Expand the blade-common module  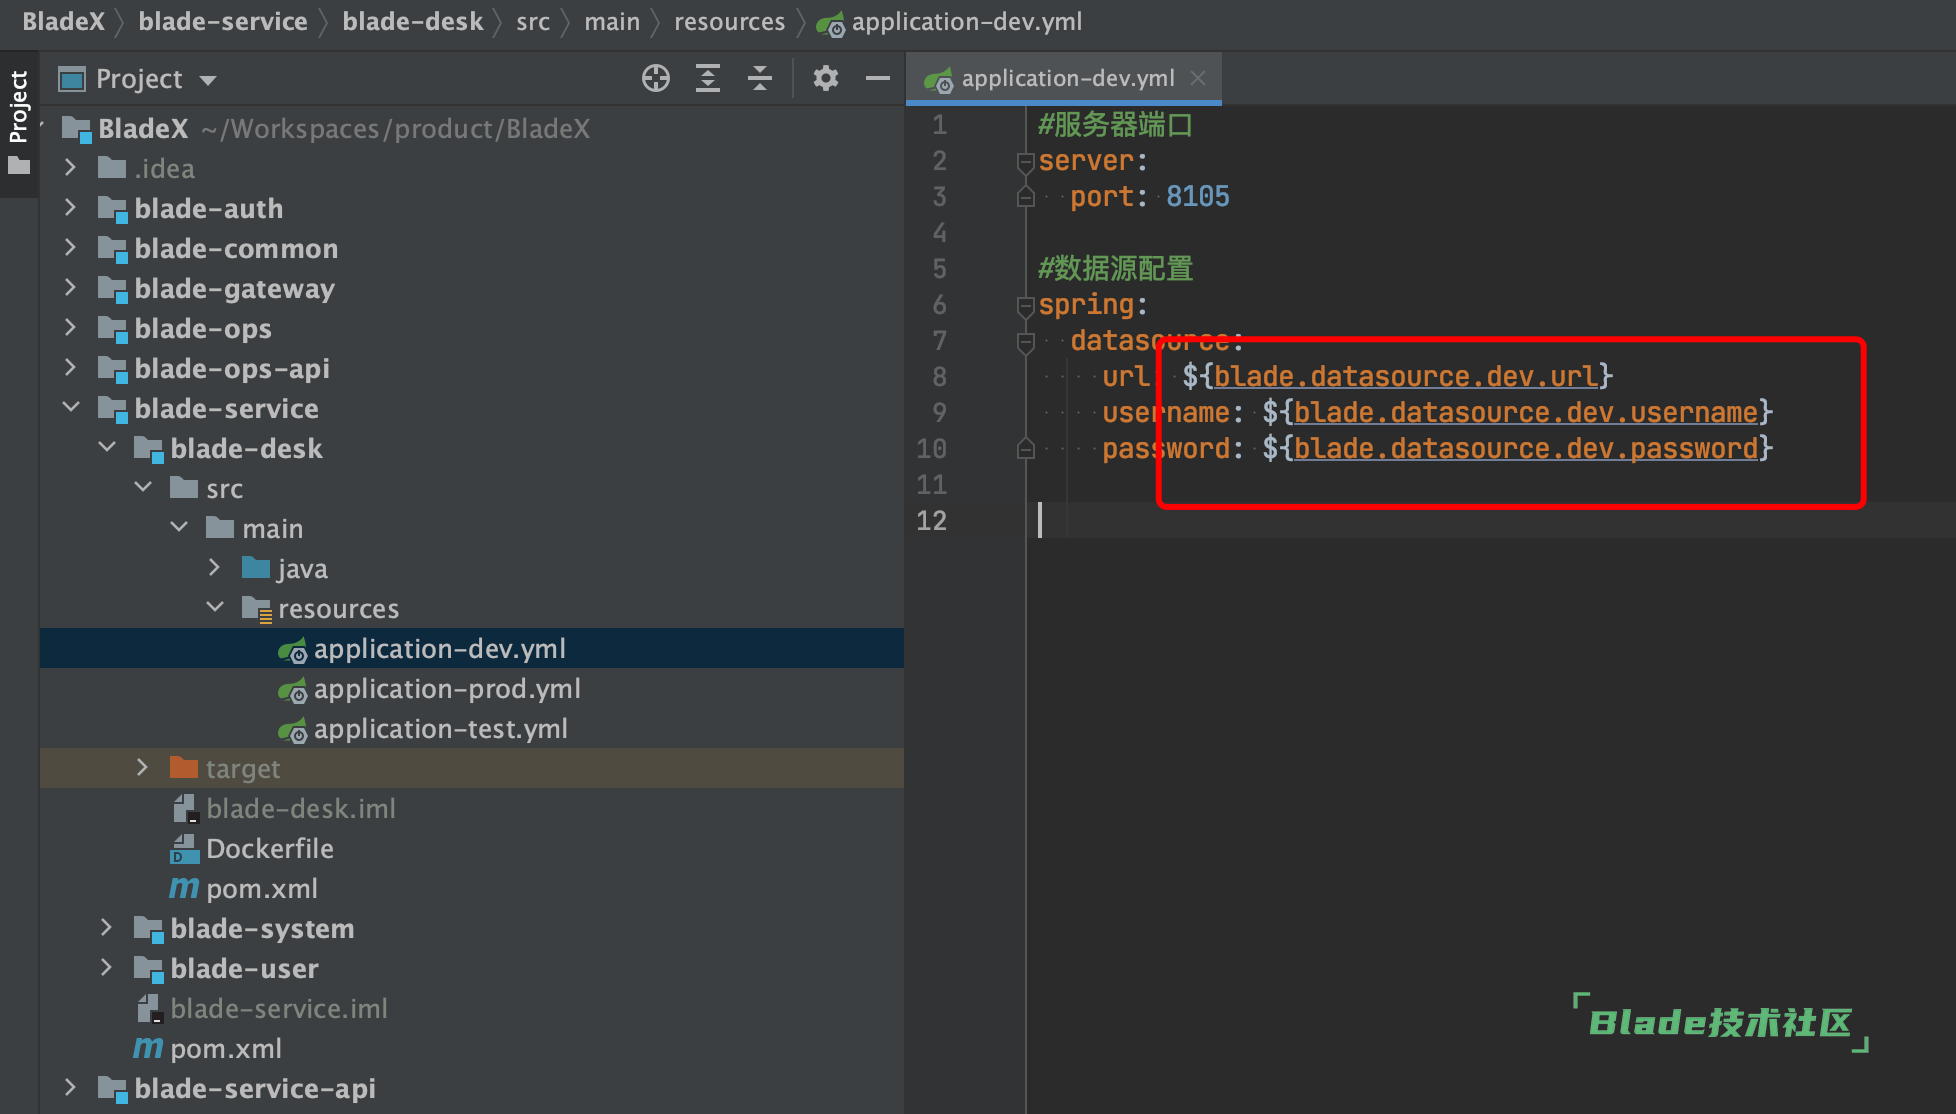pyautogui.click(x=70, y=248)
